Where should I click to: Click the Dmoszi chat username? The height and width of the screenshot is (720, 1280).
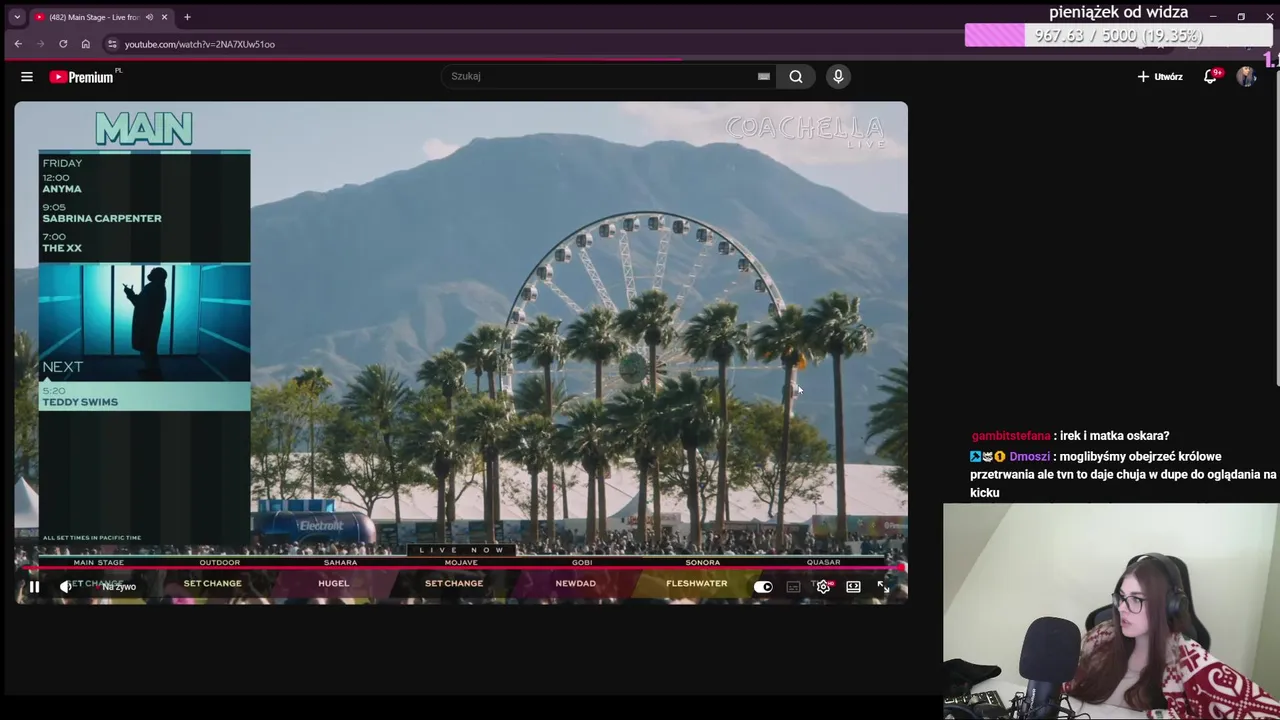1030,457
